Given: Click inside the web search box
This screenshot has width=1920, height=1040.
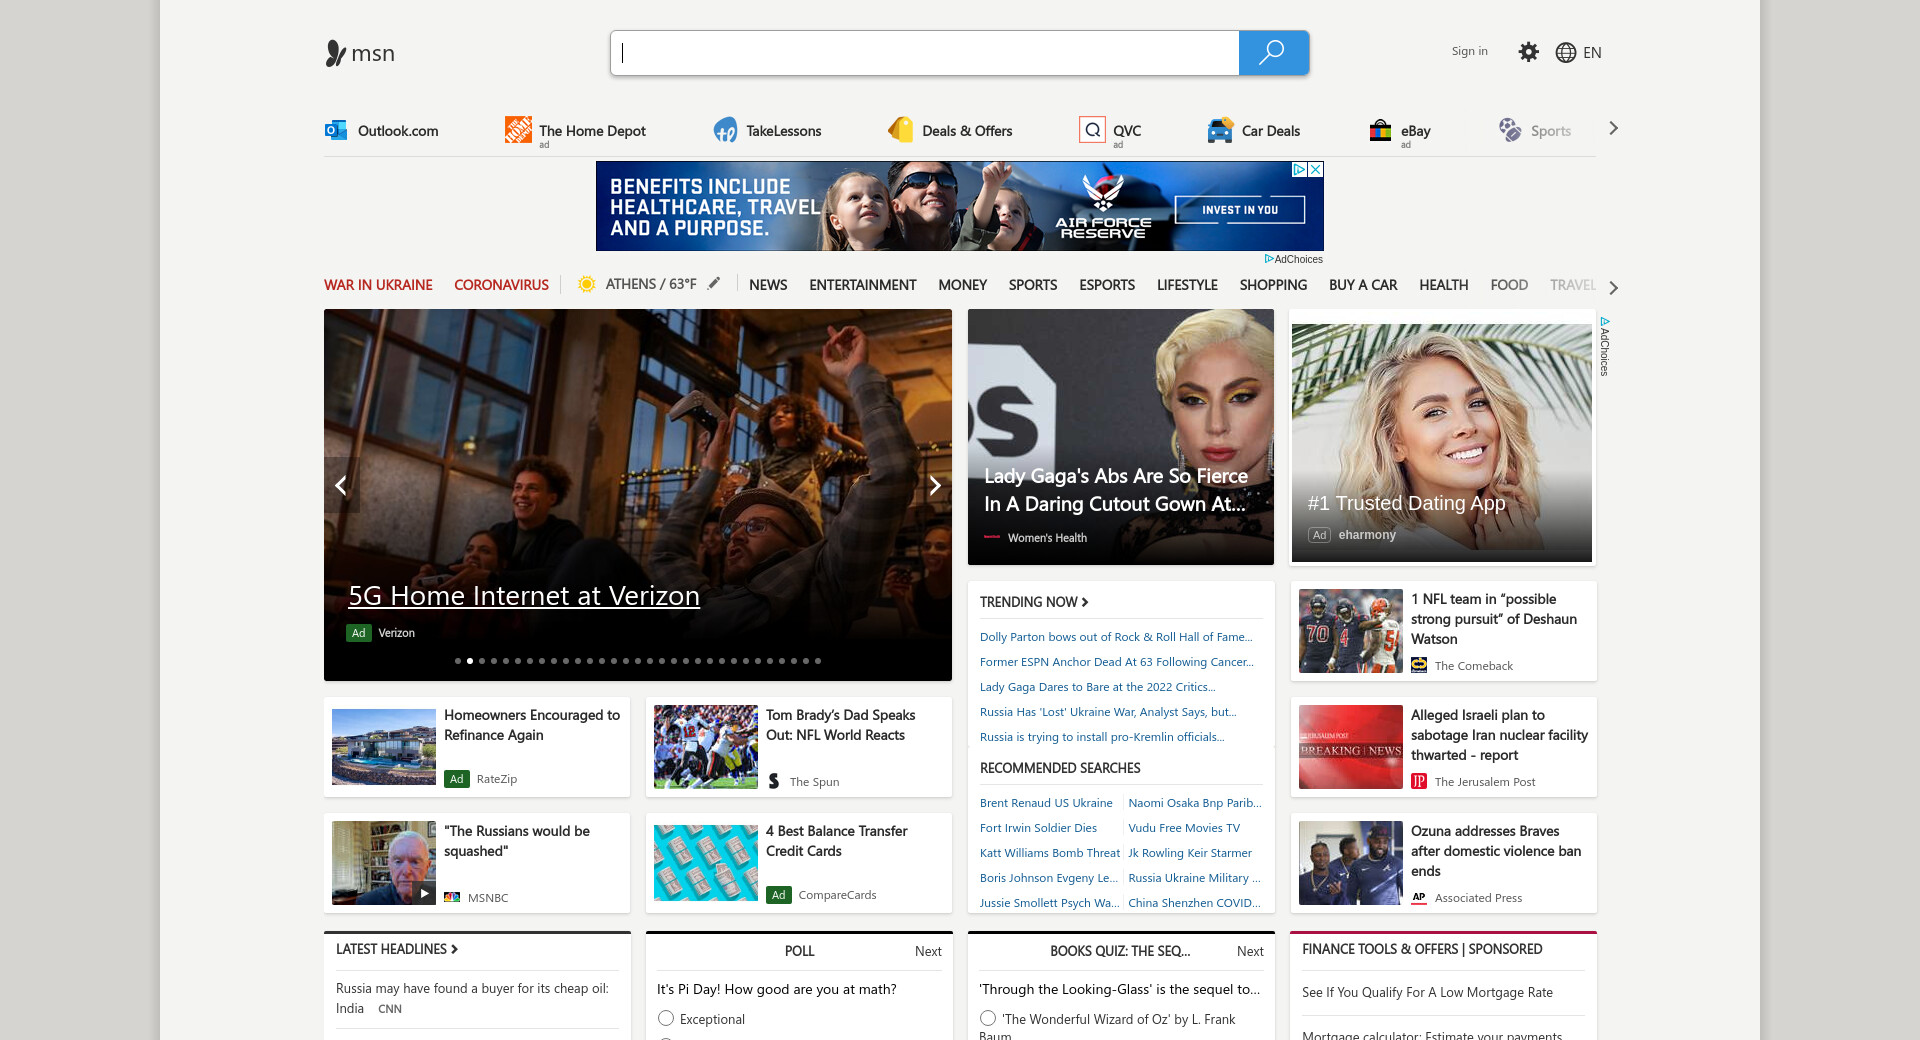Looking at the screenshot, I should [x=924, y=53].
